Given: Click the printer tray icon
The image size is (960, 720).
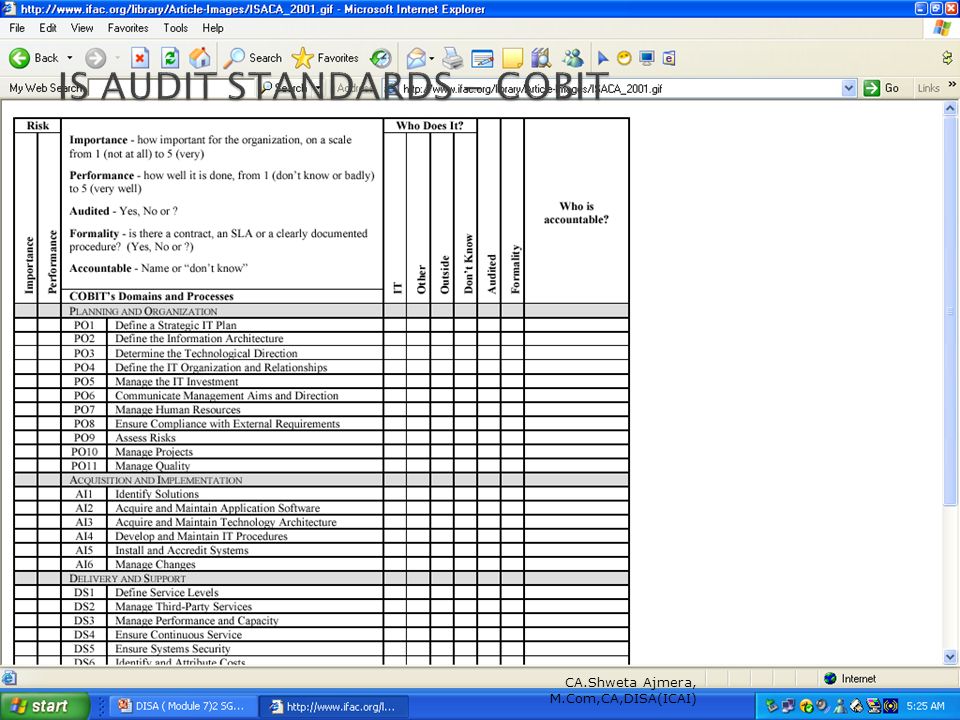Looking at the screenshot, I should tap(857, 706).
